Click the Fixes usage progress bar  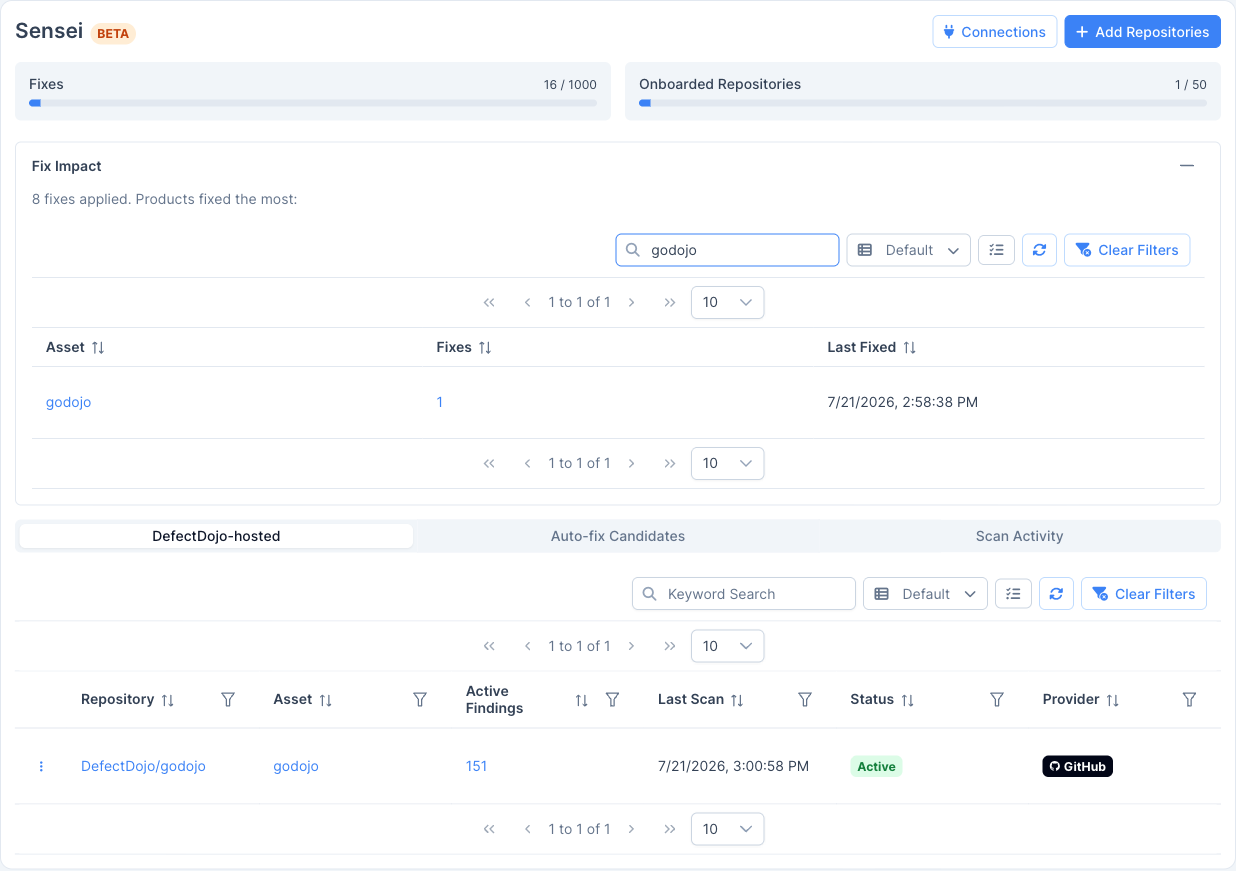click(x=313, y=103)
